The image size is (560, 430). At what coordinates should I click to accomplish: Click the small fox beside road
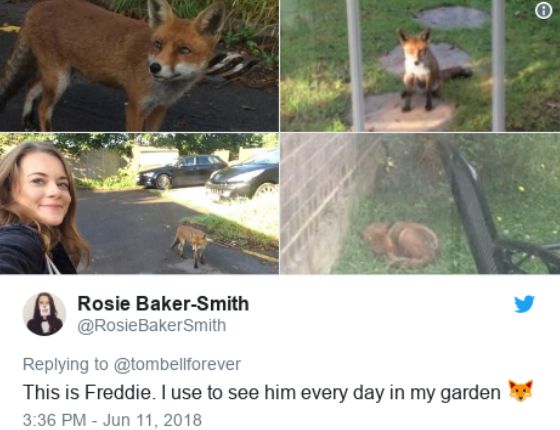pos(190,244)
